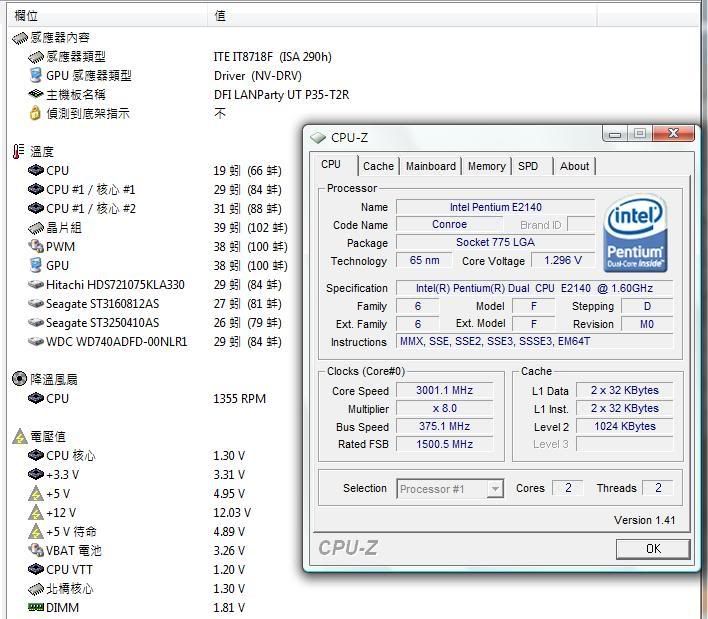Click the CPU core voltage icon
The height and width of the screenshot is (619, 708).
(x=36, y=455)
